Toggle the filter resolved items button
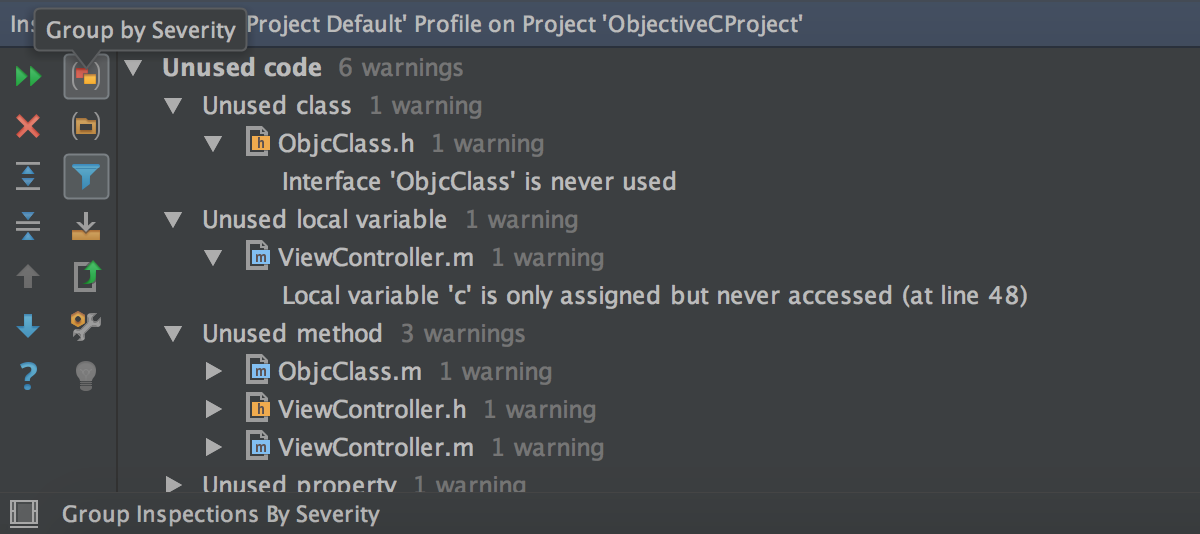 [86, 176]
